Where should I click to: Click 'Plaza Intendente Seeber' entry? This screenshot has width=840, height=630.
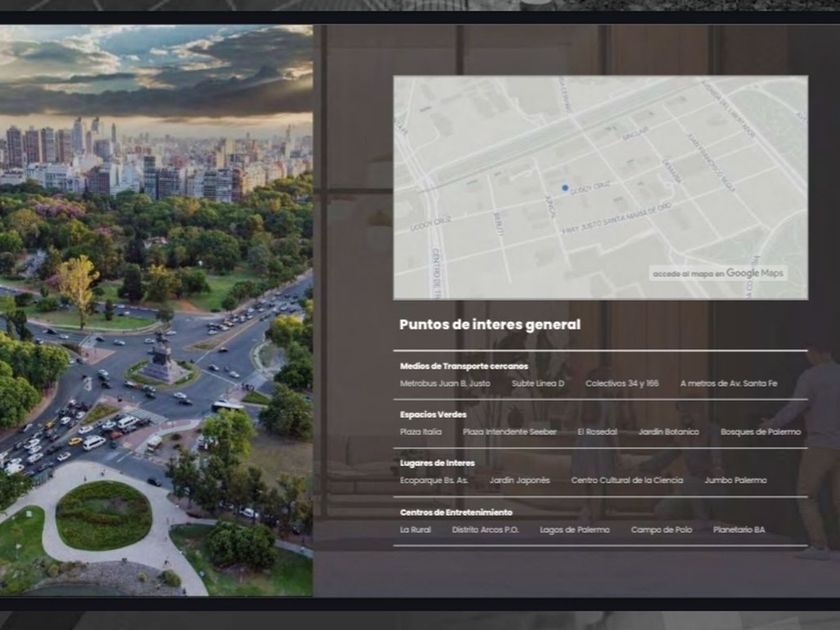(x=509, y=432)
